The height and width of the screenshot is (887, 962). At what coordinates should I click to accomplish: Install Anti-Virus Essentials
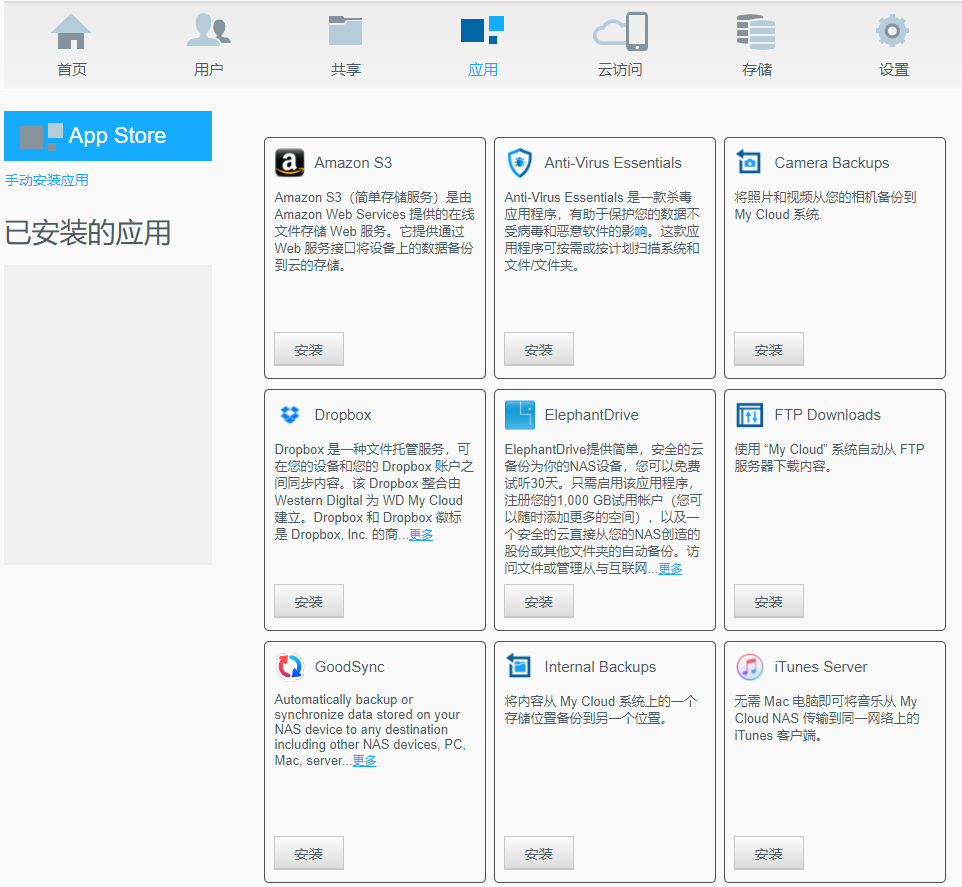point(539,349)
